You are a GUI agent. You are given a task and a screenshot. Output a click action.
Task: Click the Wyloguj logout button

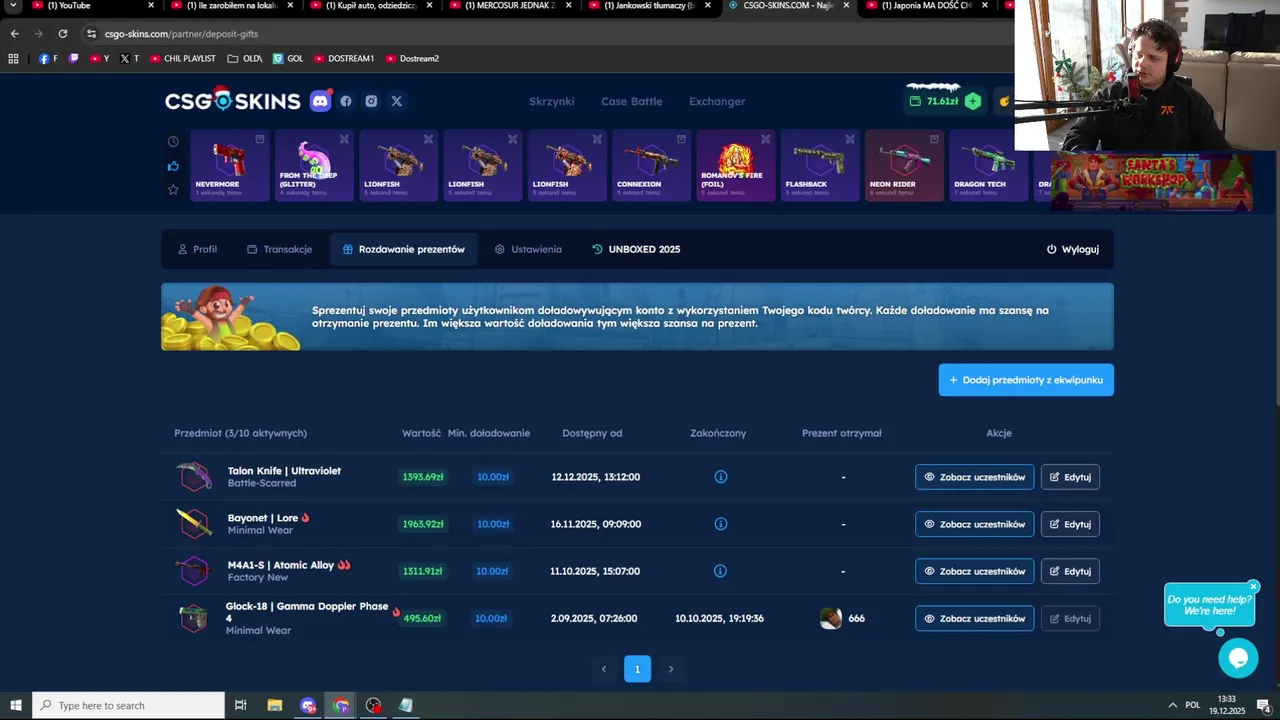pos(1072,249)
